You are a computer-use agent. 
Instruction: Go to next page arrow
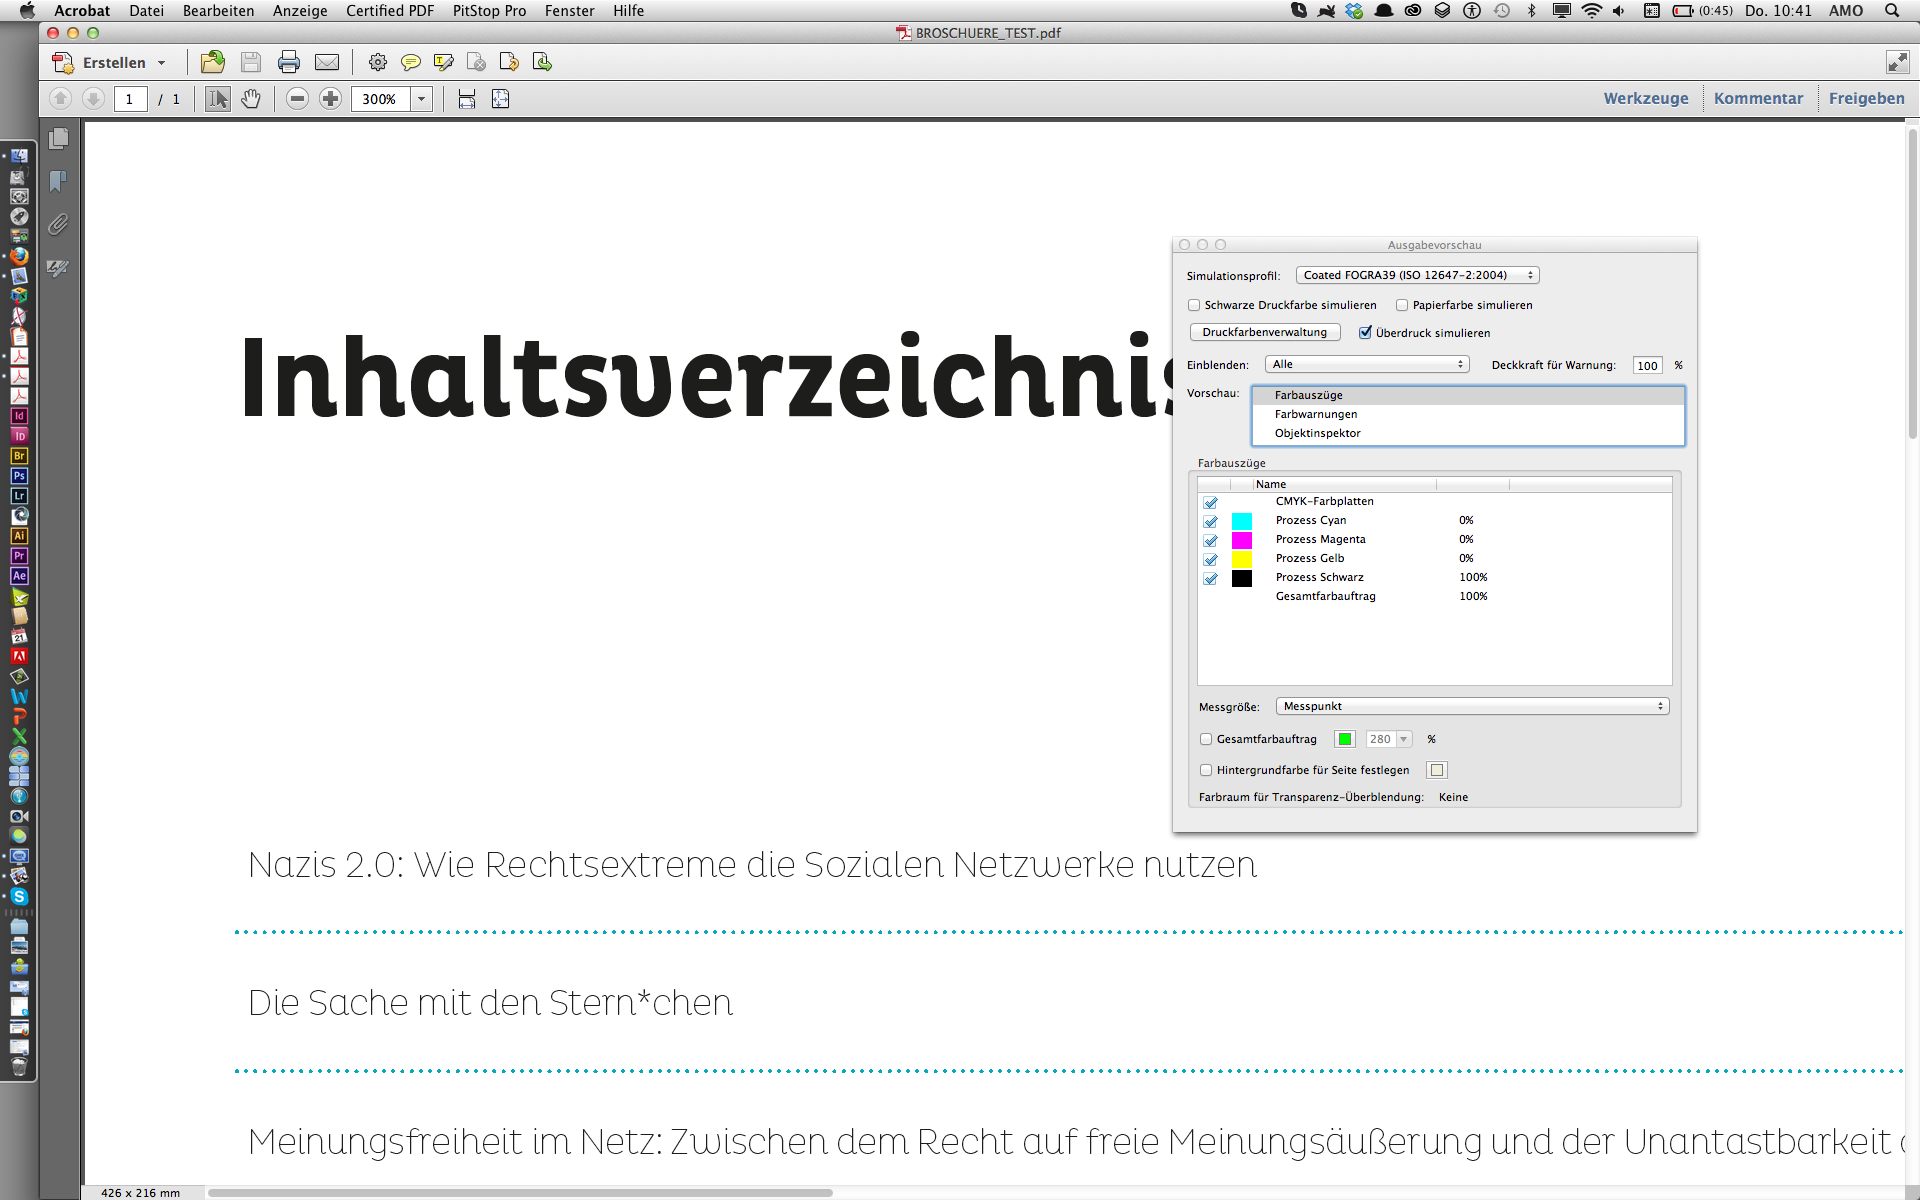(x=93, y=98)
